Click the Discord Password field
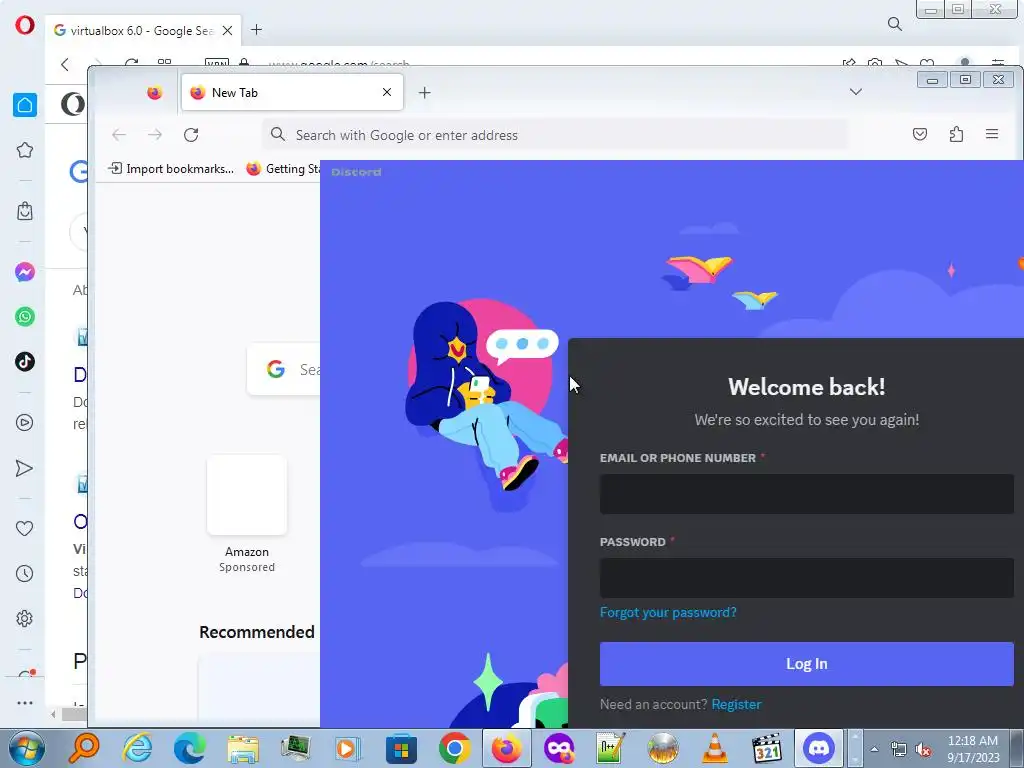 point(807,578)
